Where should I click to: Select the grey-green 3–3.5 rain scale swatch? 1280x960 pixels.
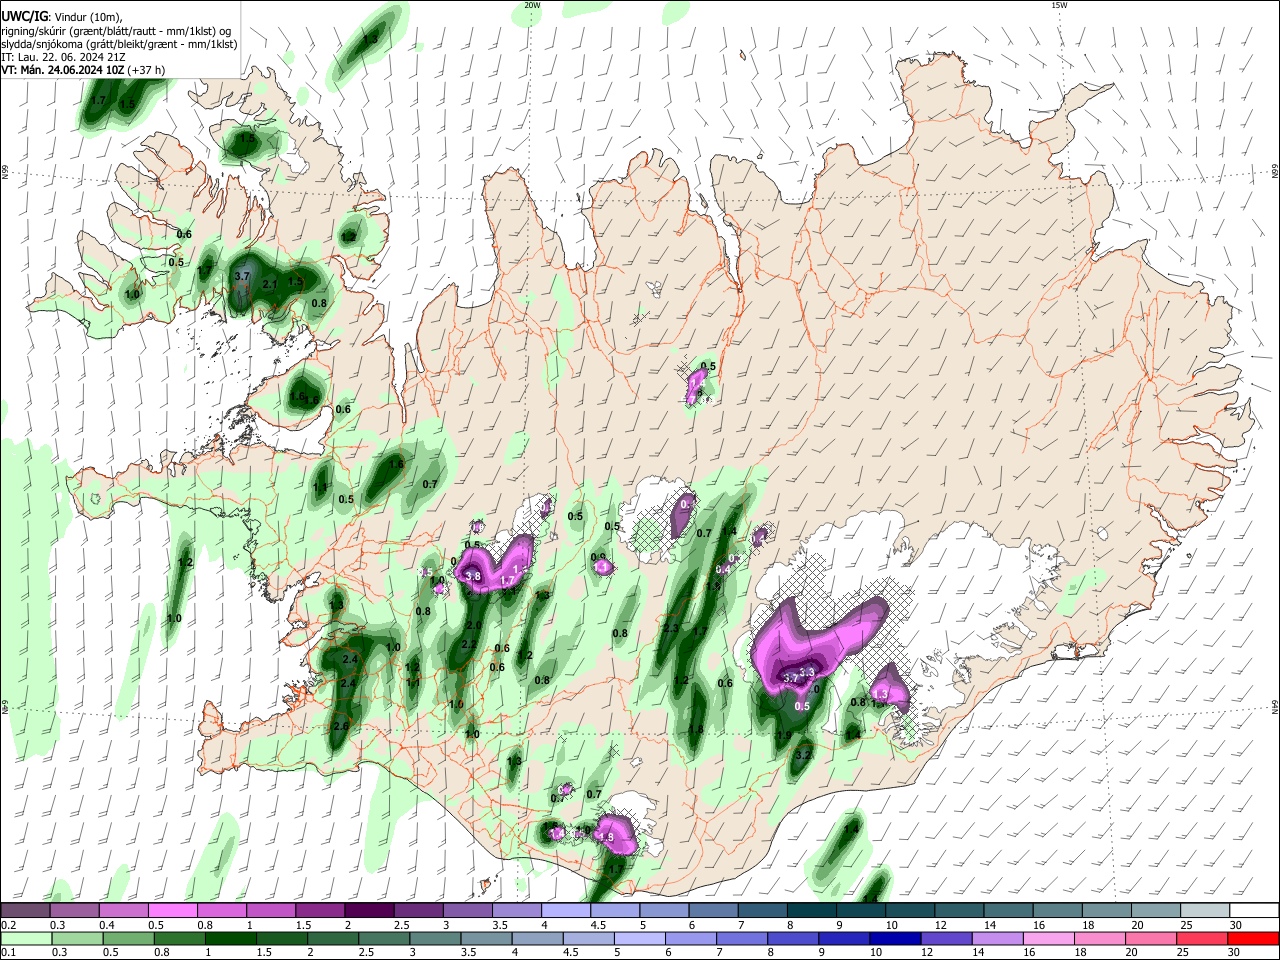434,938
